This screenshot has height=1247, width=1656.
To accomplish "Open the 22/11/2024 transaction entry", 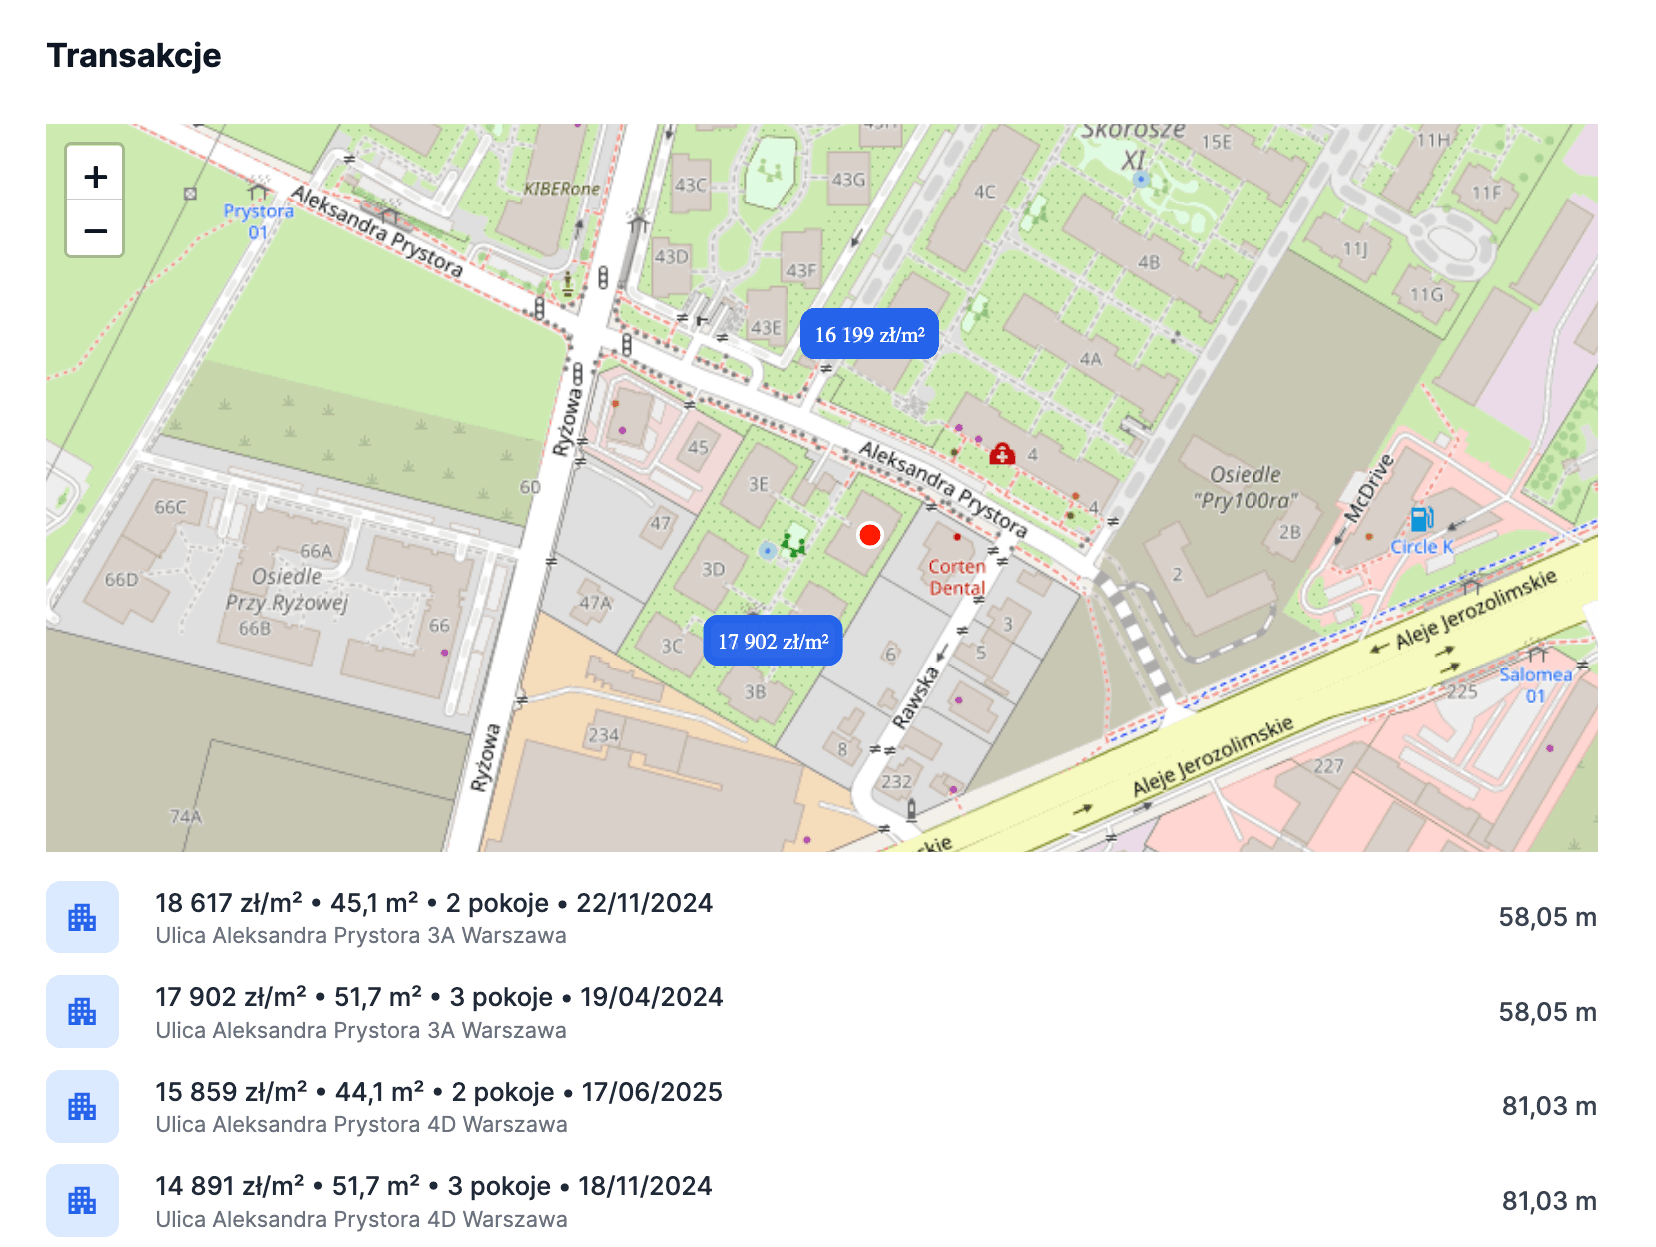I will coord(434,904).
